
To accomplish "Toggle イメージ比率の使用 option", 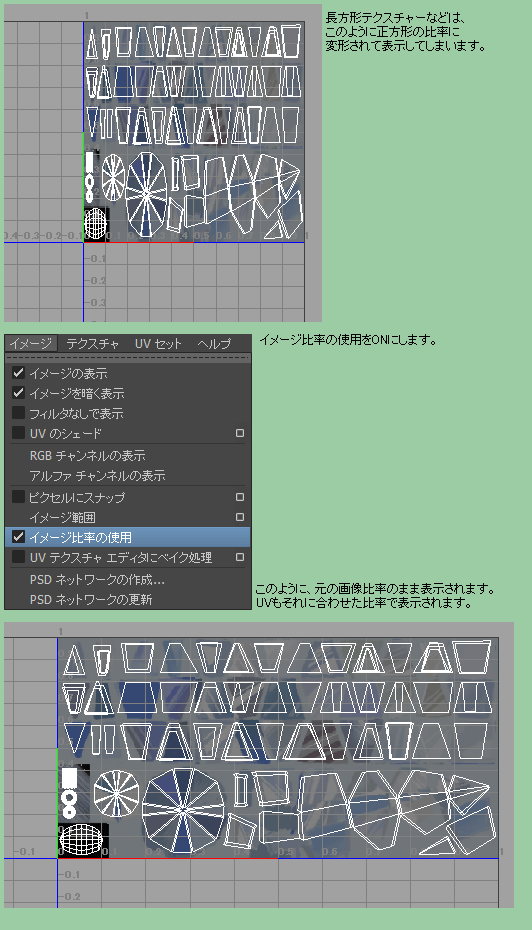I will click(128, 537).
